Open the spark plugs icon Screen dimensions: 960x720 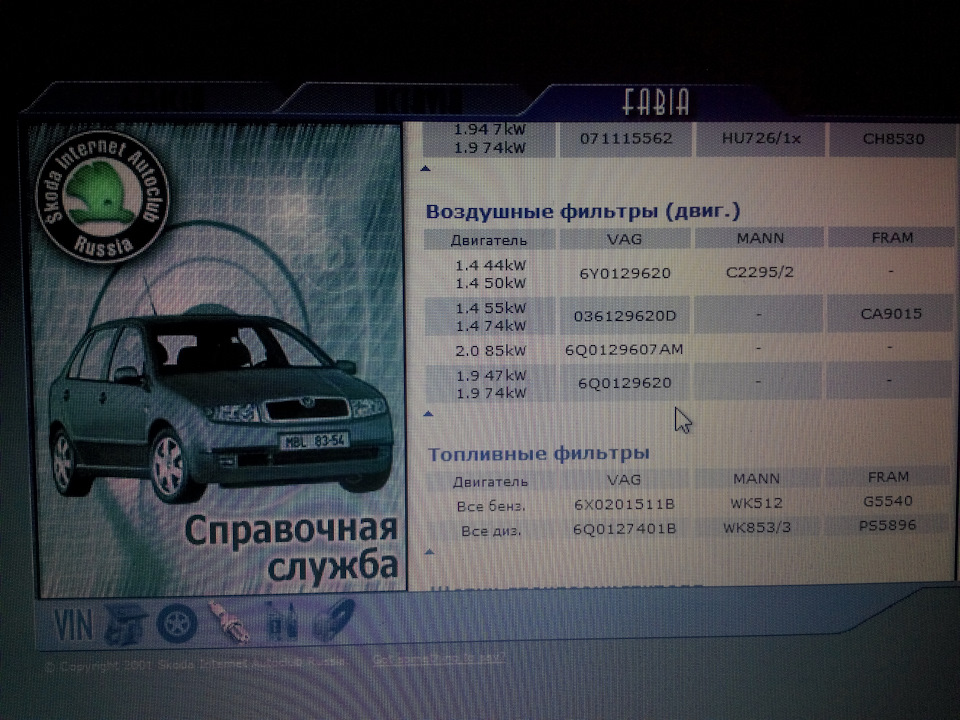230,622
